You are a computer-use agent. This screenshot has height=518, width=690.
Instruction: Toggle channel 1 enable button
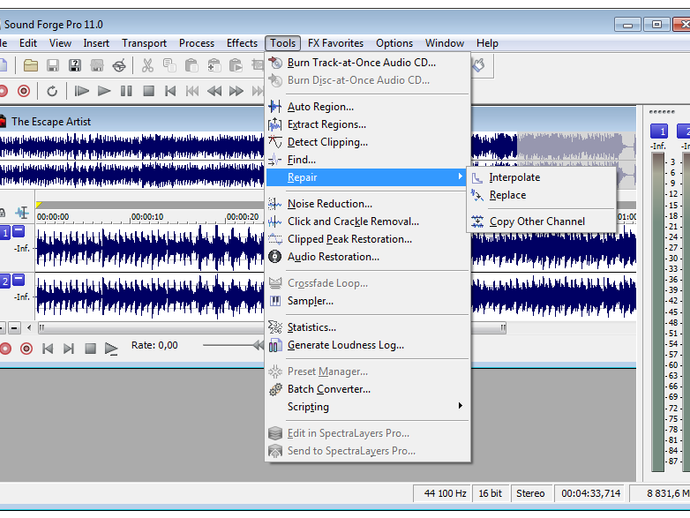[5, 233]
